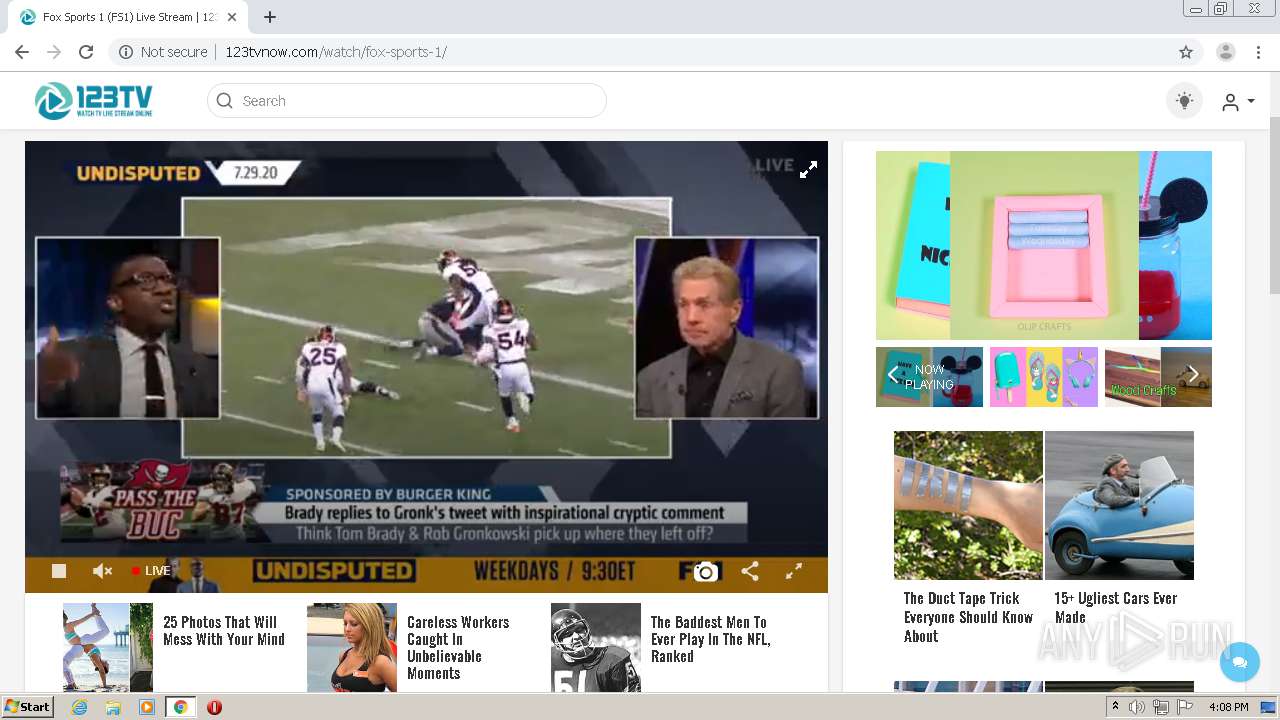Click the careless workers article thumbnail
The width and height of the screenshot is (1280, 720).
click(x=352, y=647)
